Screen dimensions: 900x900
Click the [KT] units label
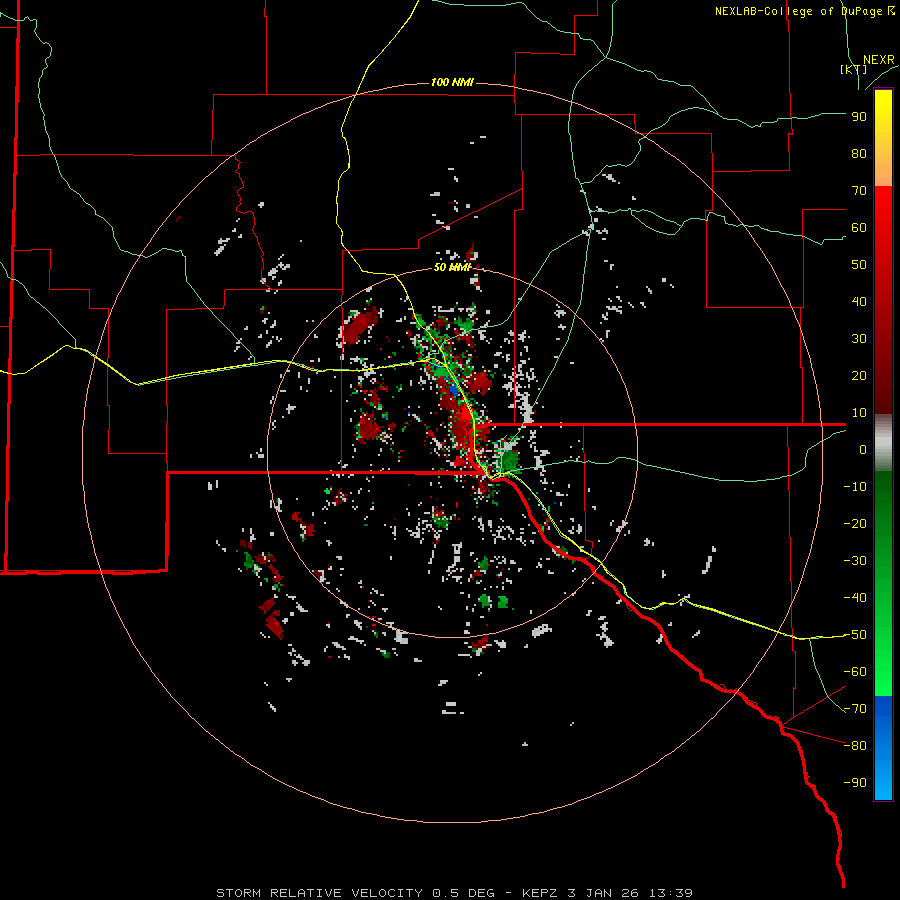pyautogui.click(x=854, y=69)
